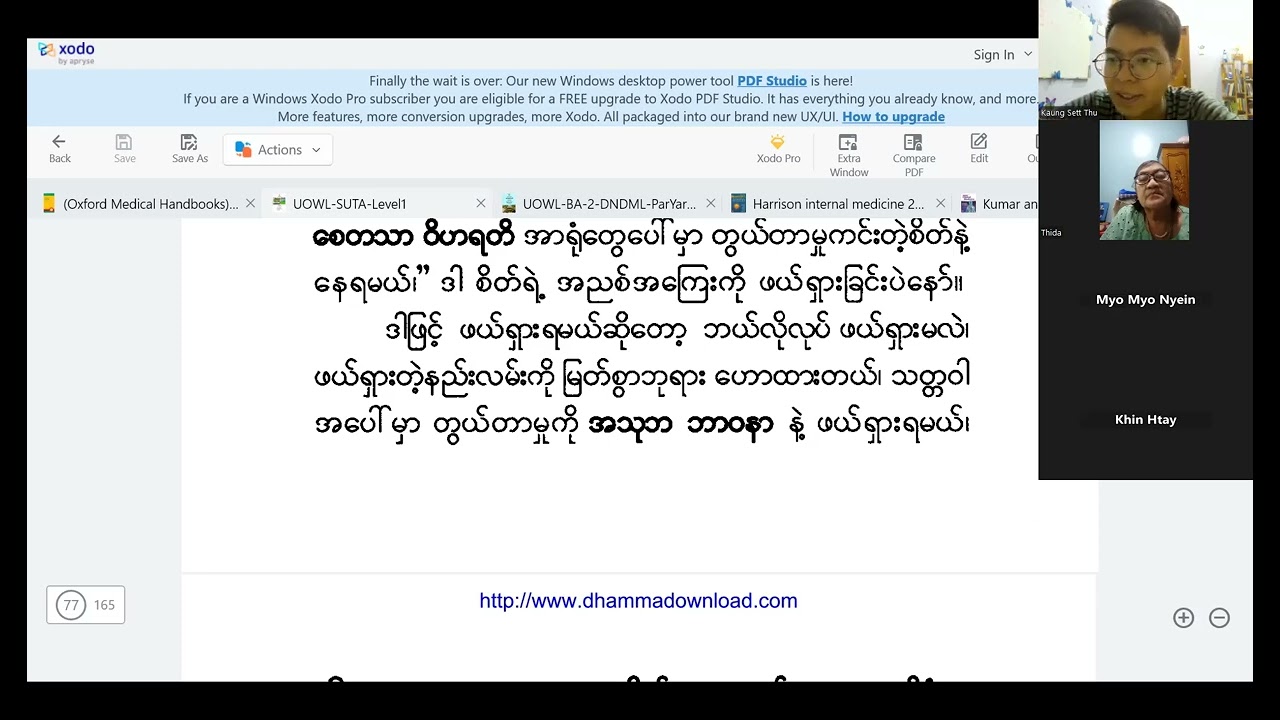1280x720 pixels.
Task: Open the Sign In dropdown
Action: (1003, 55)
